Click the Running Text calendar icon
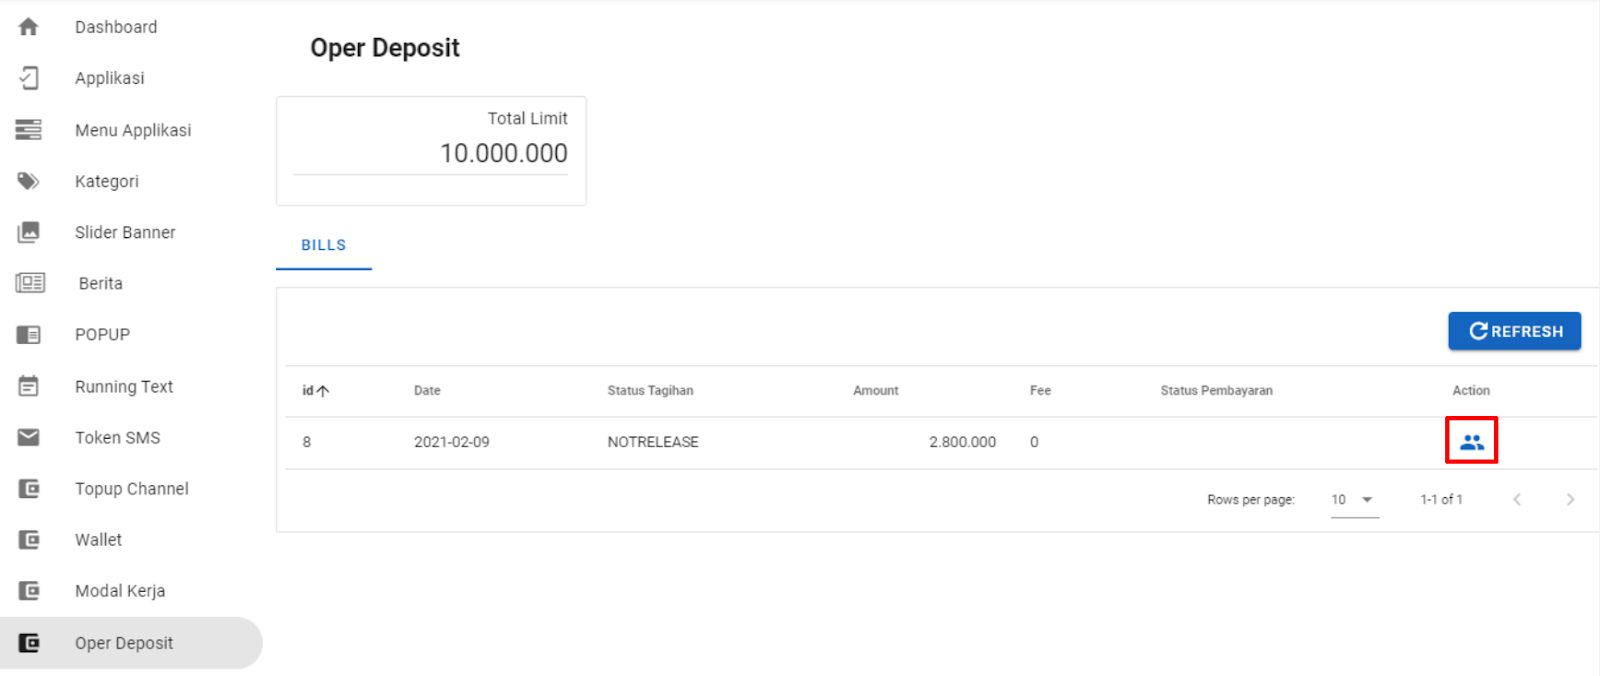This screenshot has width=1600, height=676. [29, 386]
